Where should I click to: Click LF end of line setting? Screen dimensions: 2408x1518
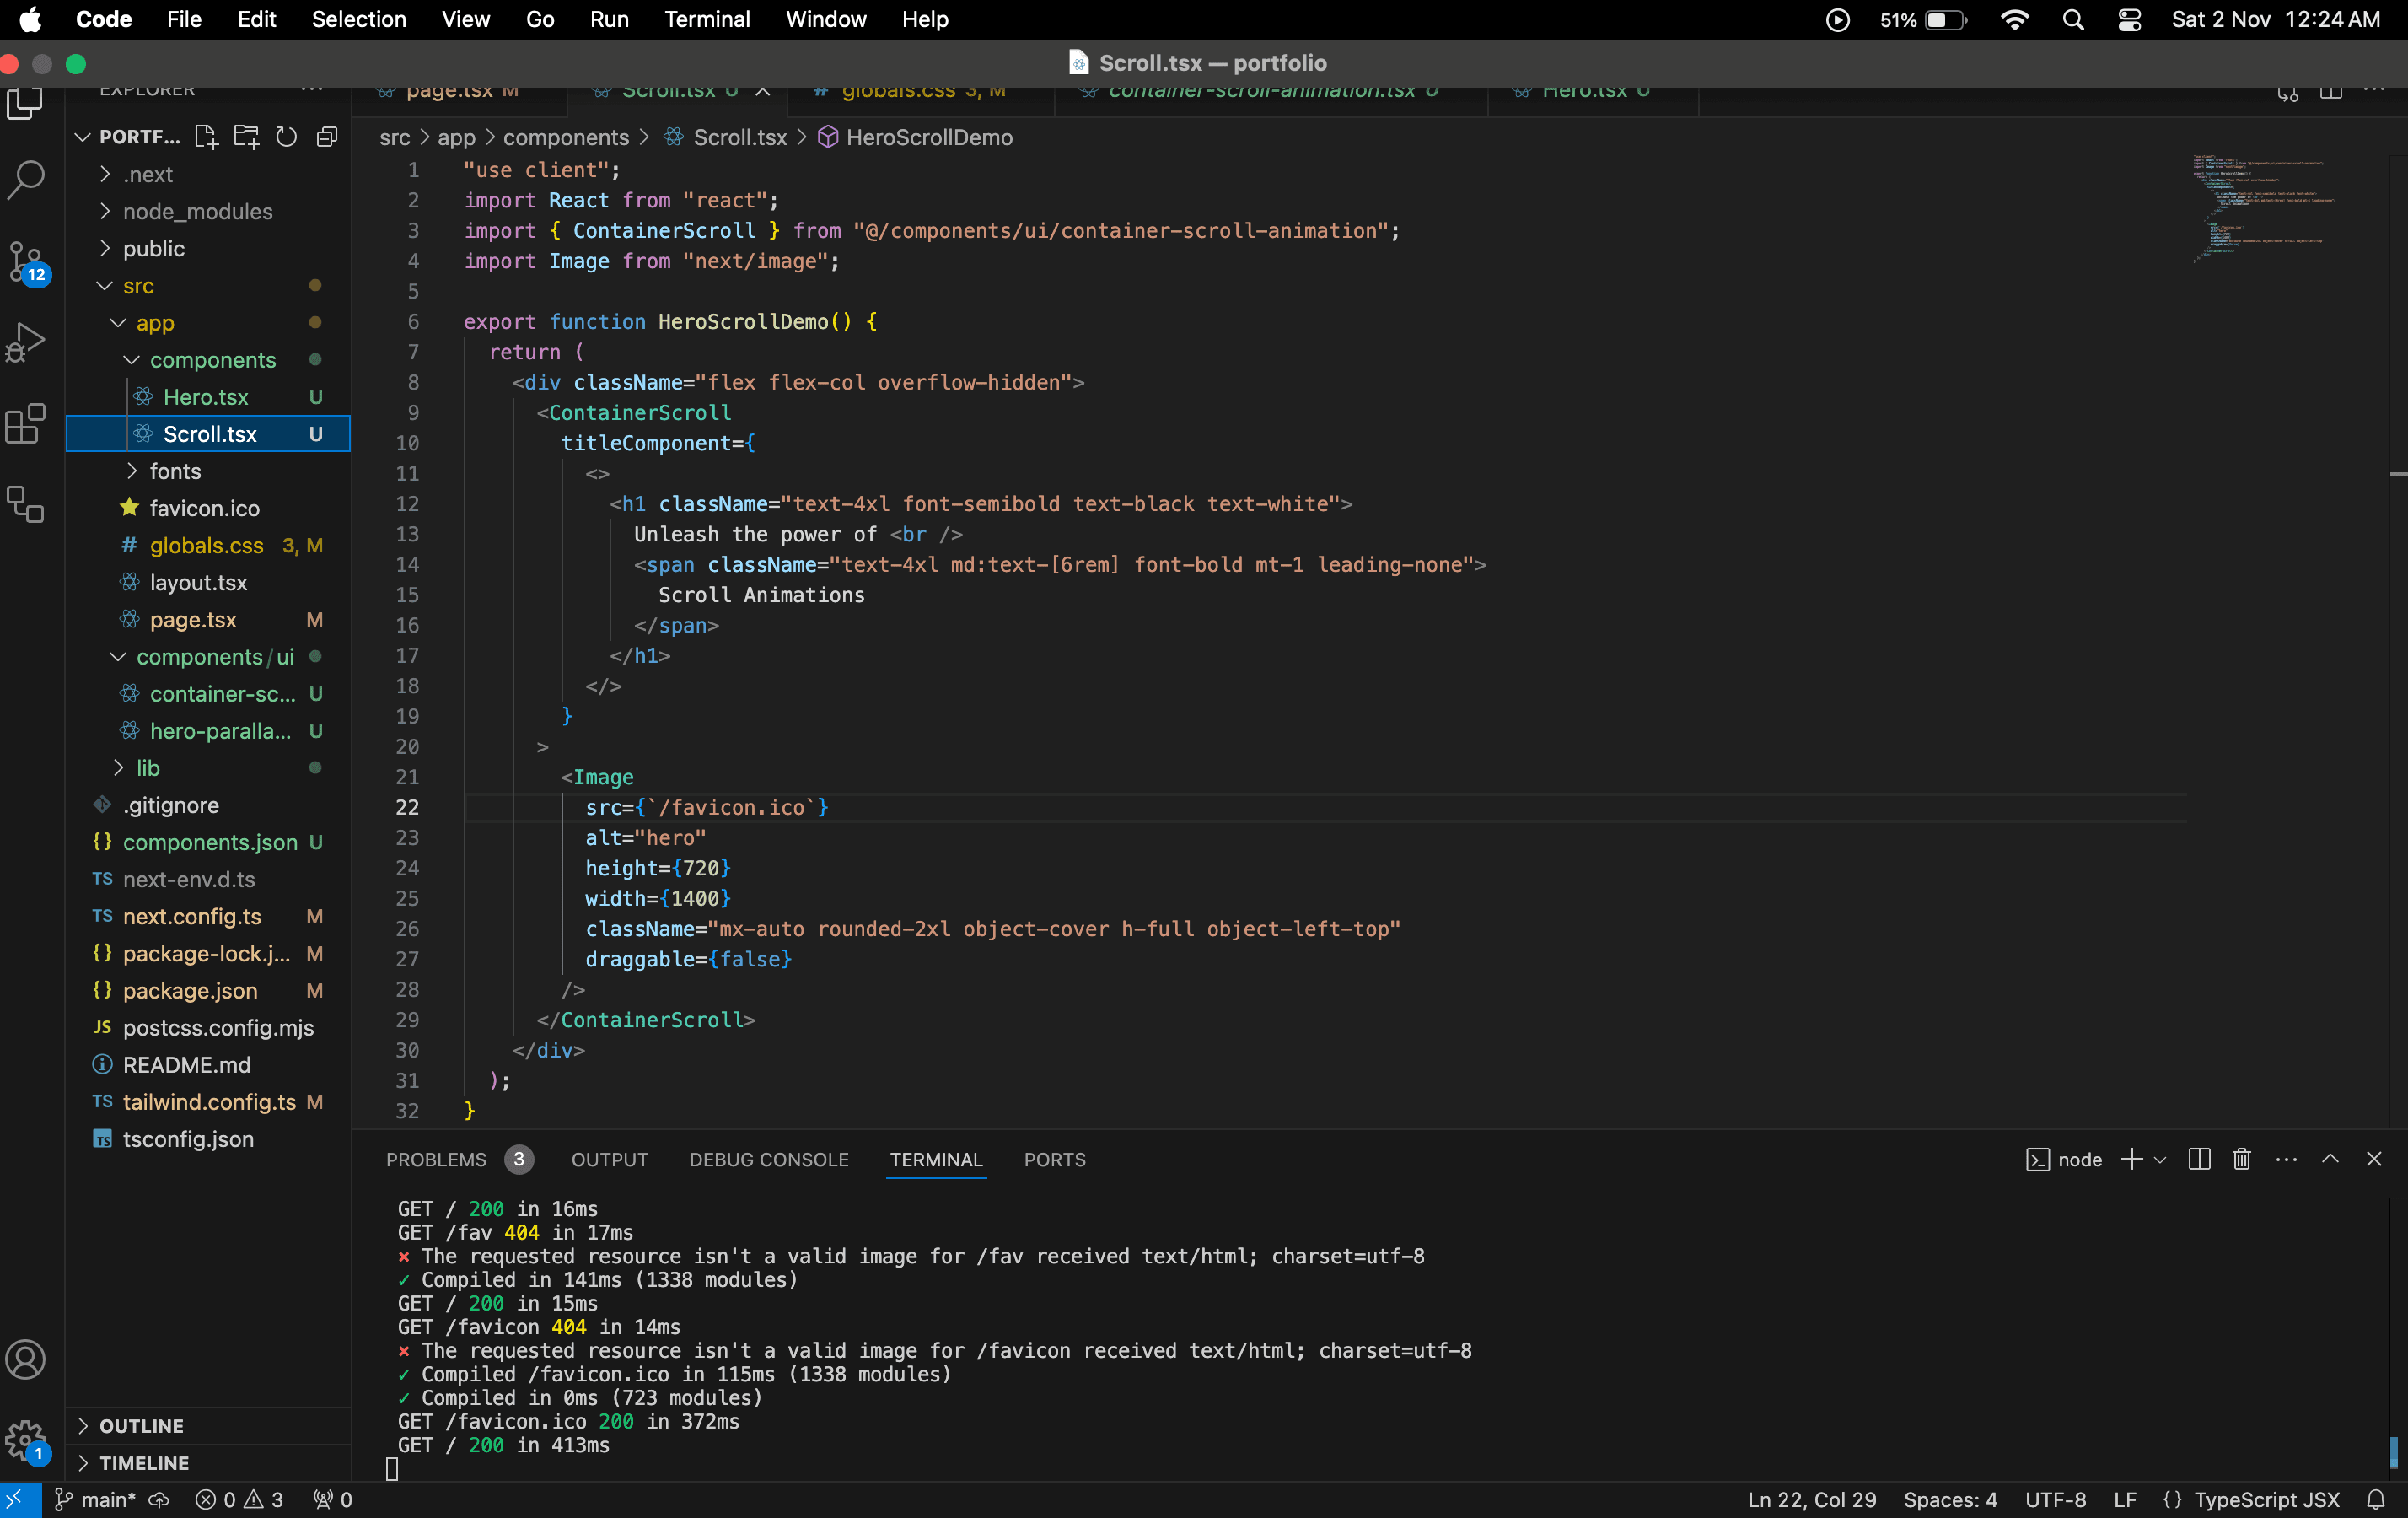[2126, 1499]
